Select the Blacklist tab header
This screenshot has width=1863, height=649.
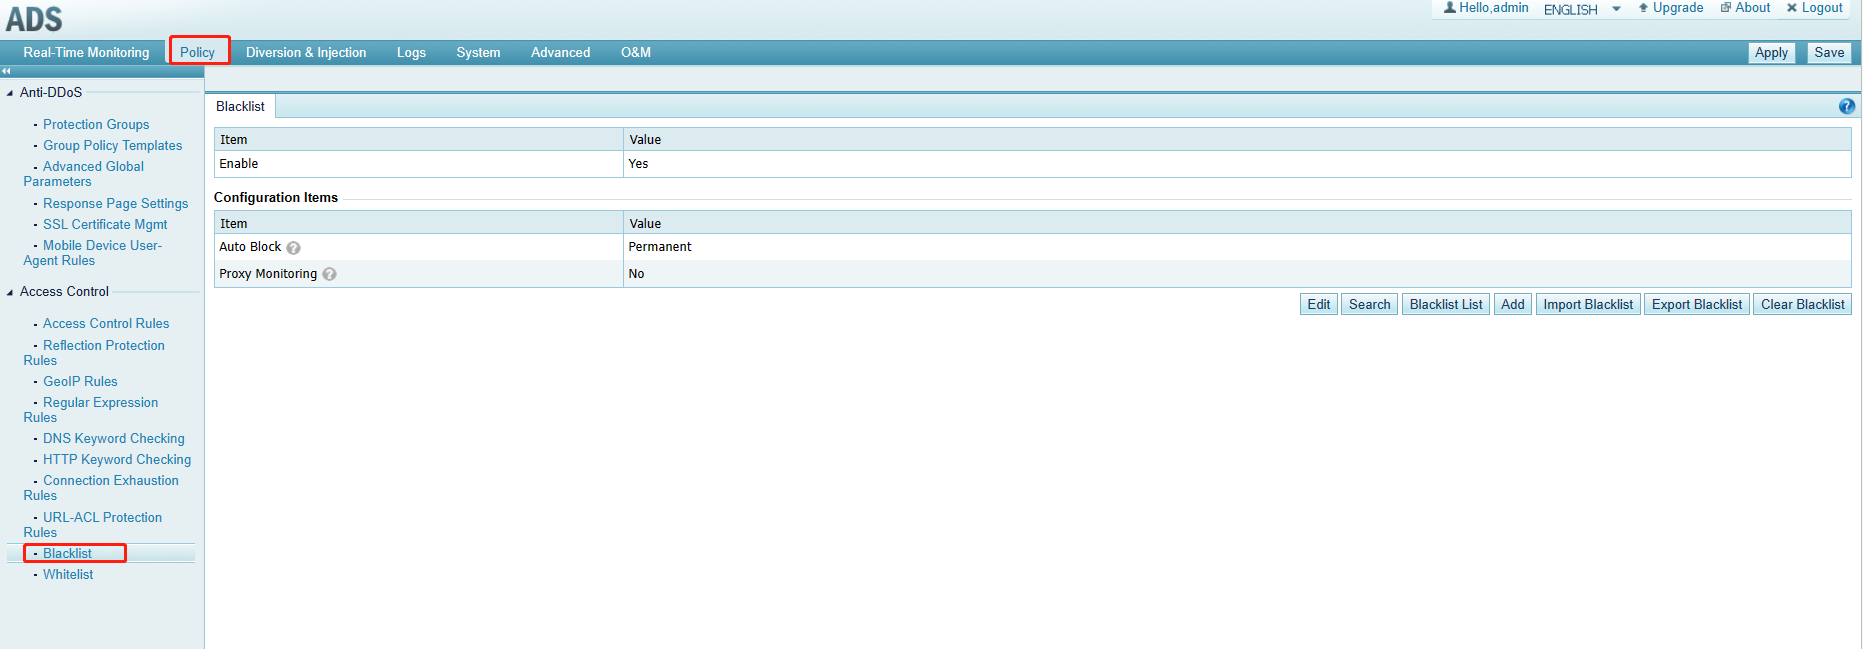click(240, 106)
